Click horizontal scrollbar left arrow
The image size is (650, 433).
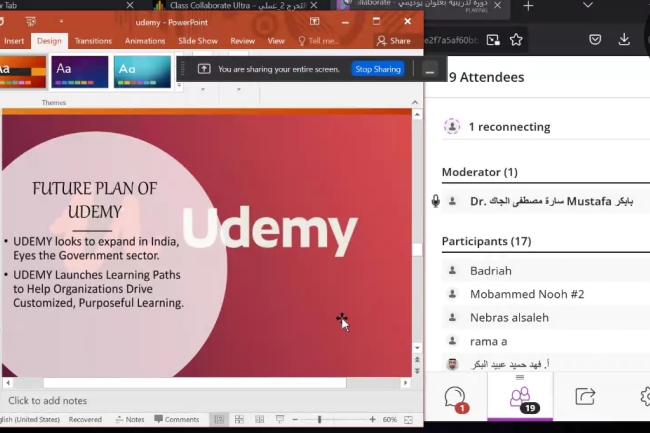(8, 383)
